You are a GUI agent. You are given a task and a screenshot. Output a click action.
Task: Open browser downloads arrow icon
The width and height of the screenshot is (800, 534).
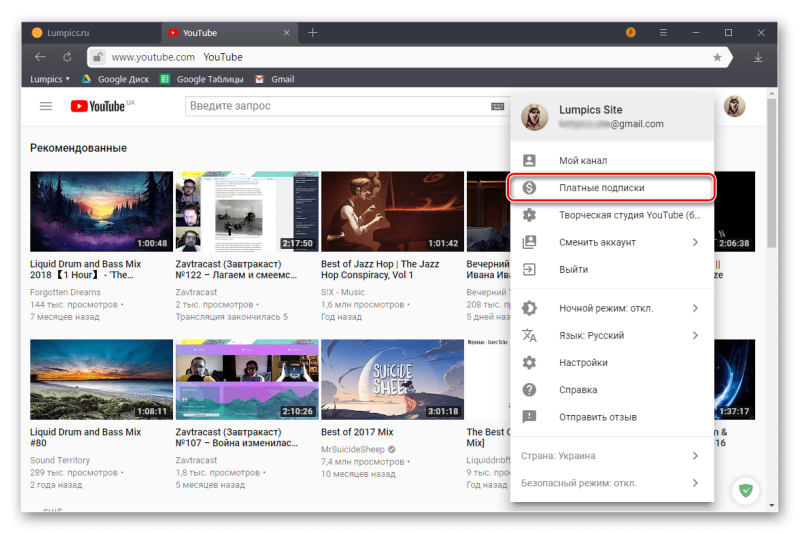click(x=758, y=58)
